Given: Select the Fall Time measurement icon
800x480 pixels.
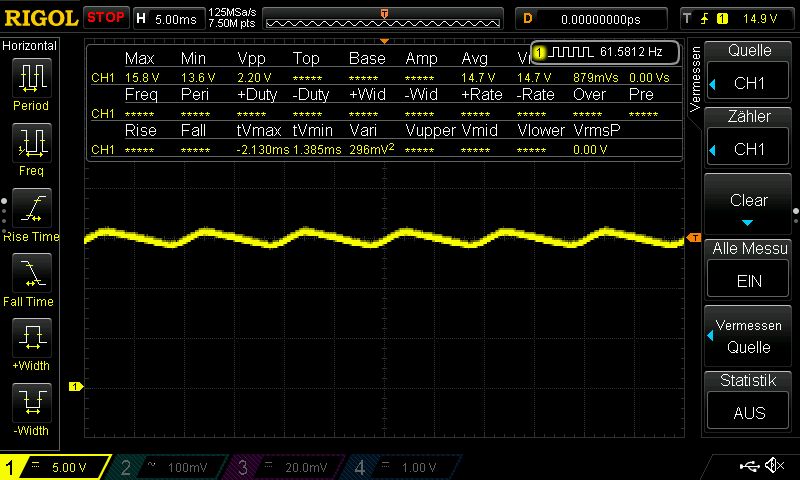Looking at the screenshot, I should tap(31, 273).
